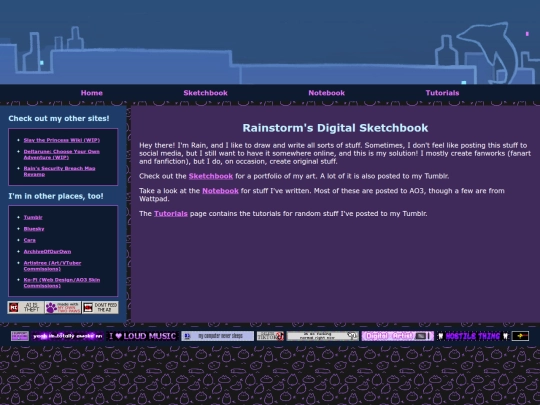Visit the Cara link in sidebar

pos(30,240)
